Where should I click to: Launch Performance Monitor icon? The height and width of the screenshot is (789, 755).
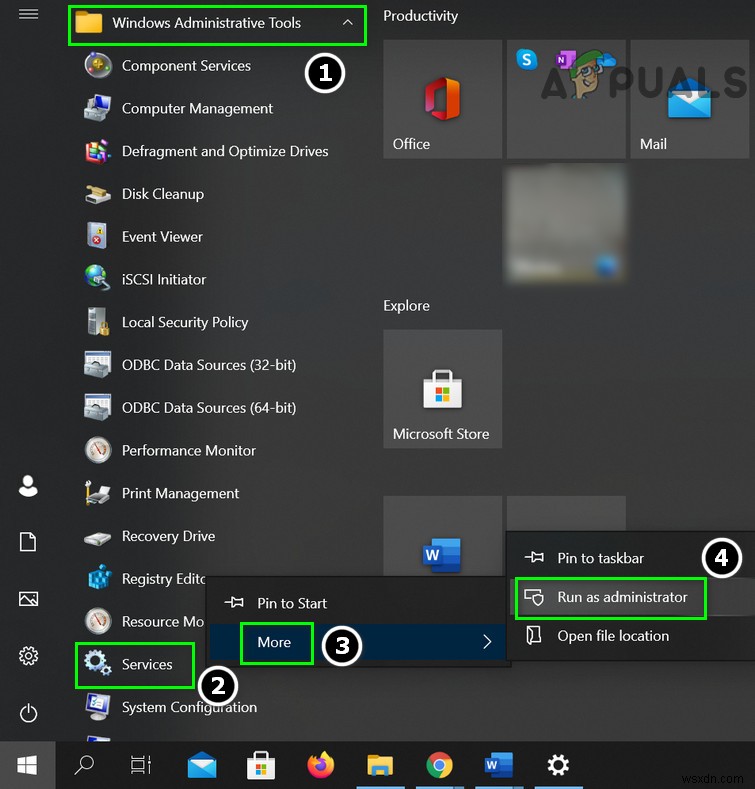coord(98,450)
